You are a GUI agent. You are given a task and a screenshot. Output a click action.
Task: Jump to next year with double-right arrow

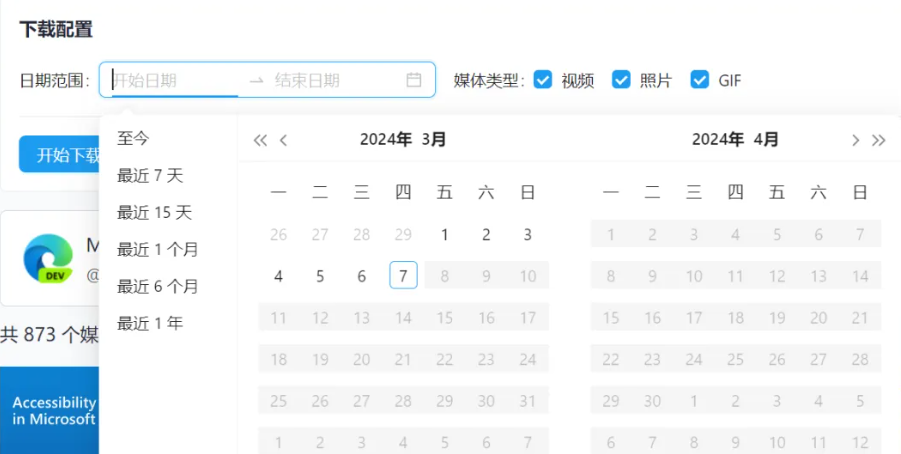coord(879,140)
